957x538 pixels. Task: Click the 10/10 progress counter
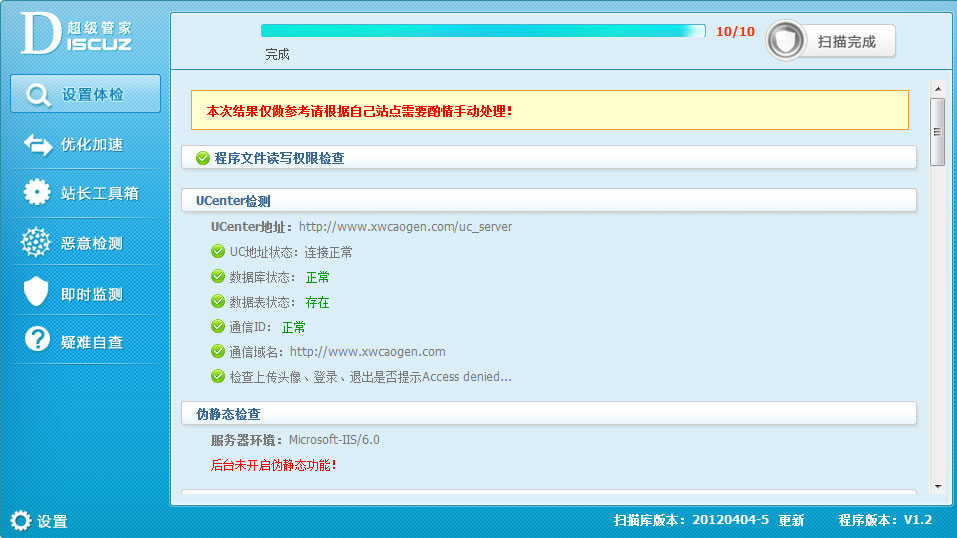(735, 31)
